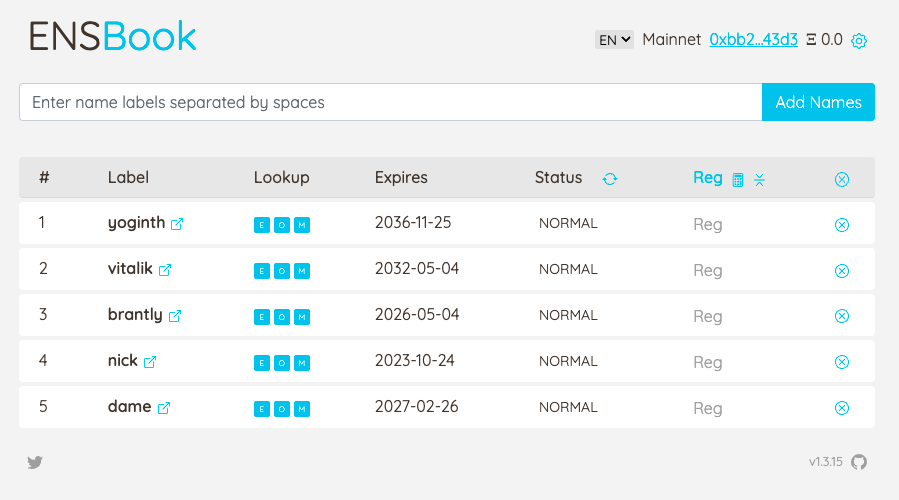Click the Expires column header
The width and height of the screenshot is (899, 500).
coord(401,178)
